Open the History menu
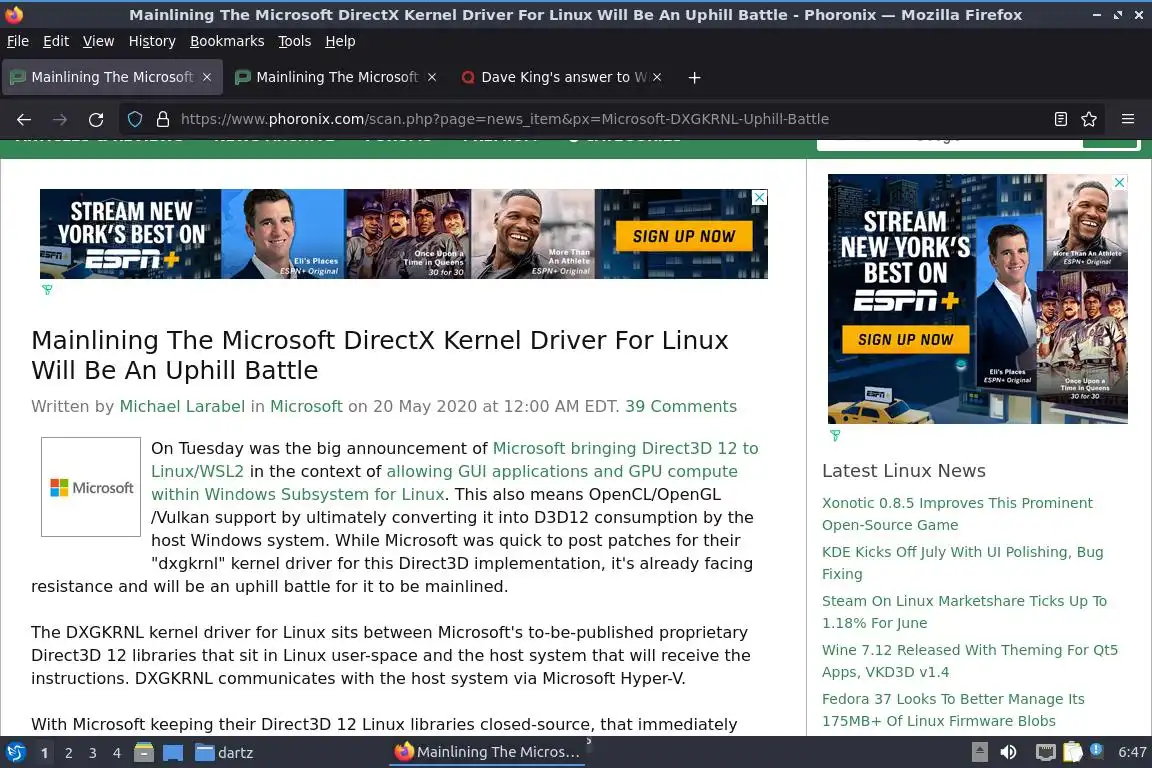1152x768 pixels. (152, 41)
